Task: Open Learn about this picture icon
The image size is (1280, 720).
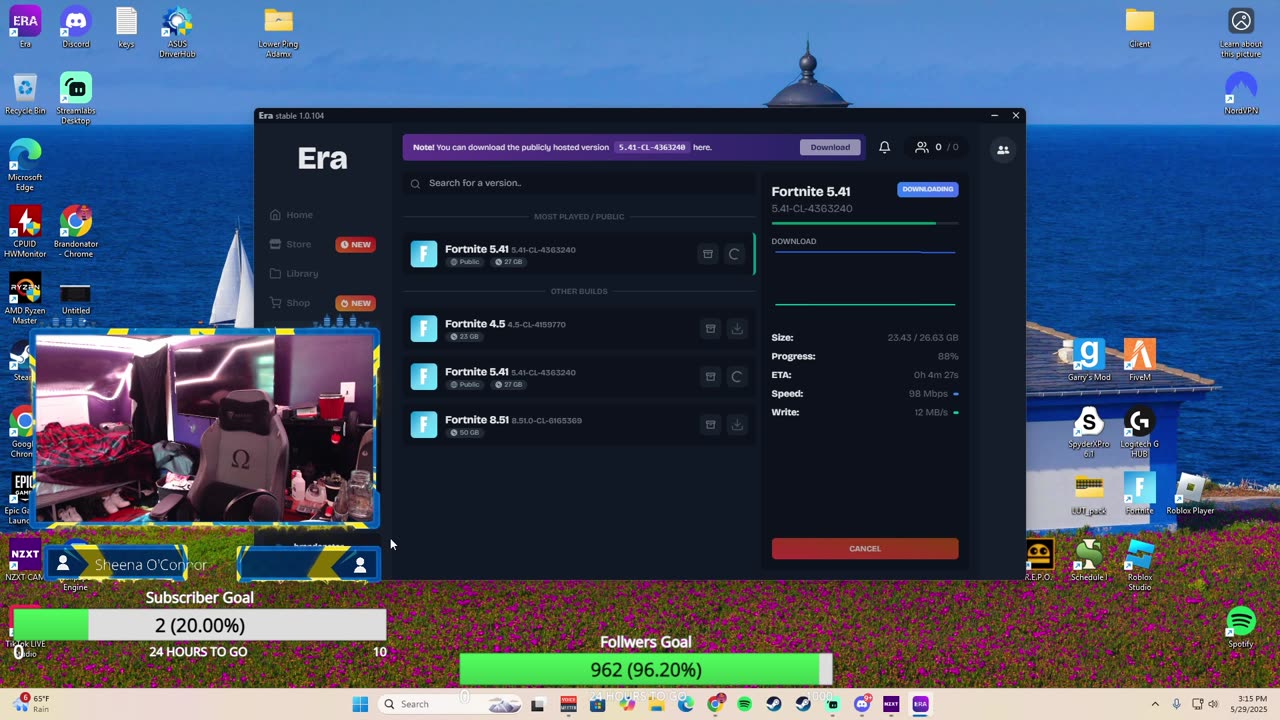Action: pos(1241,32)
